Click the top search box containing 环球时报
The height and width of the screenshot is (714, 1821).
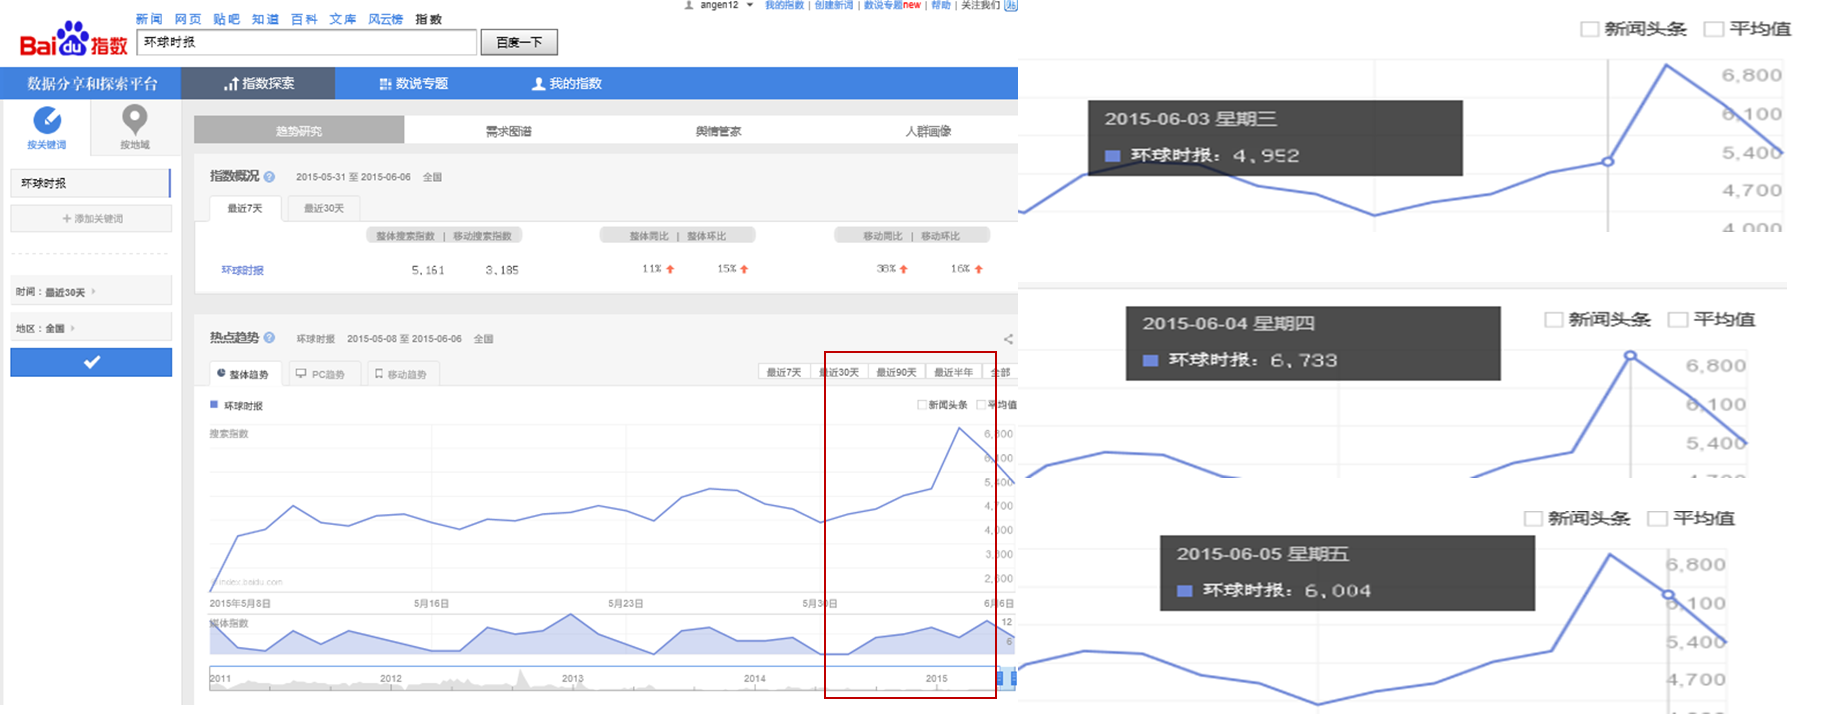[307, 42]
